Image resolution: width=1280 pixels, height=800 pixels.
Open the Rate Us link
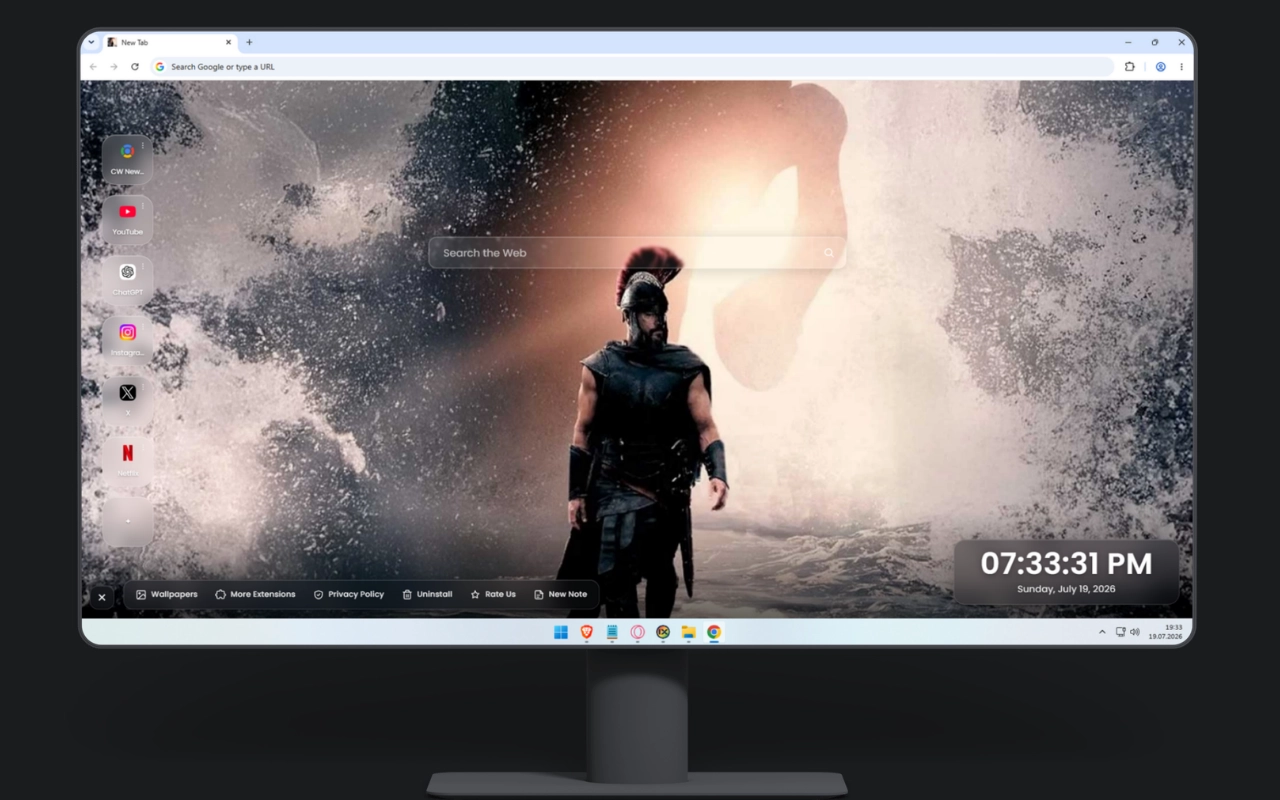coord(494,594)
